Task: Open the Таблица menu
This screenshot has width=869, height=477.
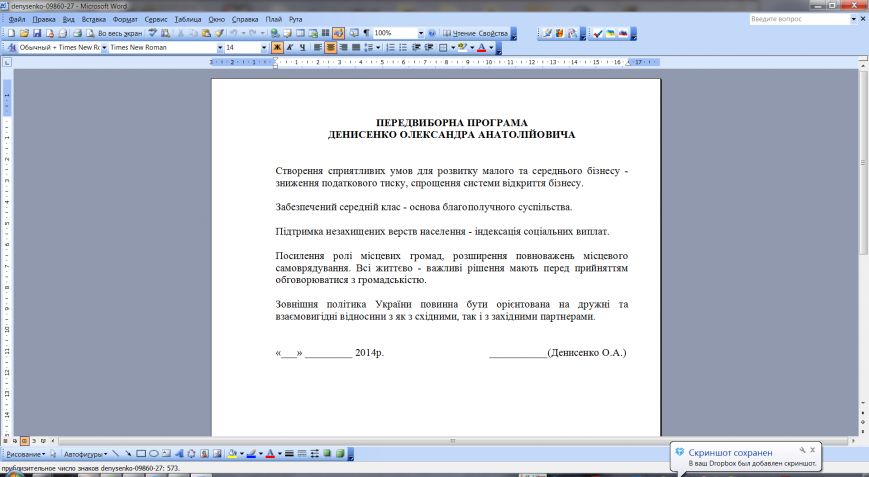Action: (188, 19)
